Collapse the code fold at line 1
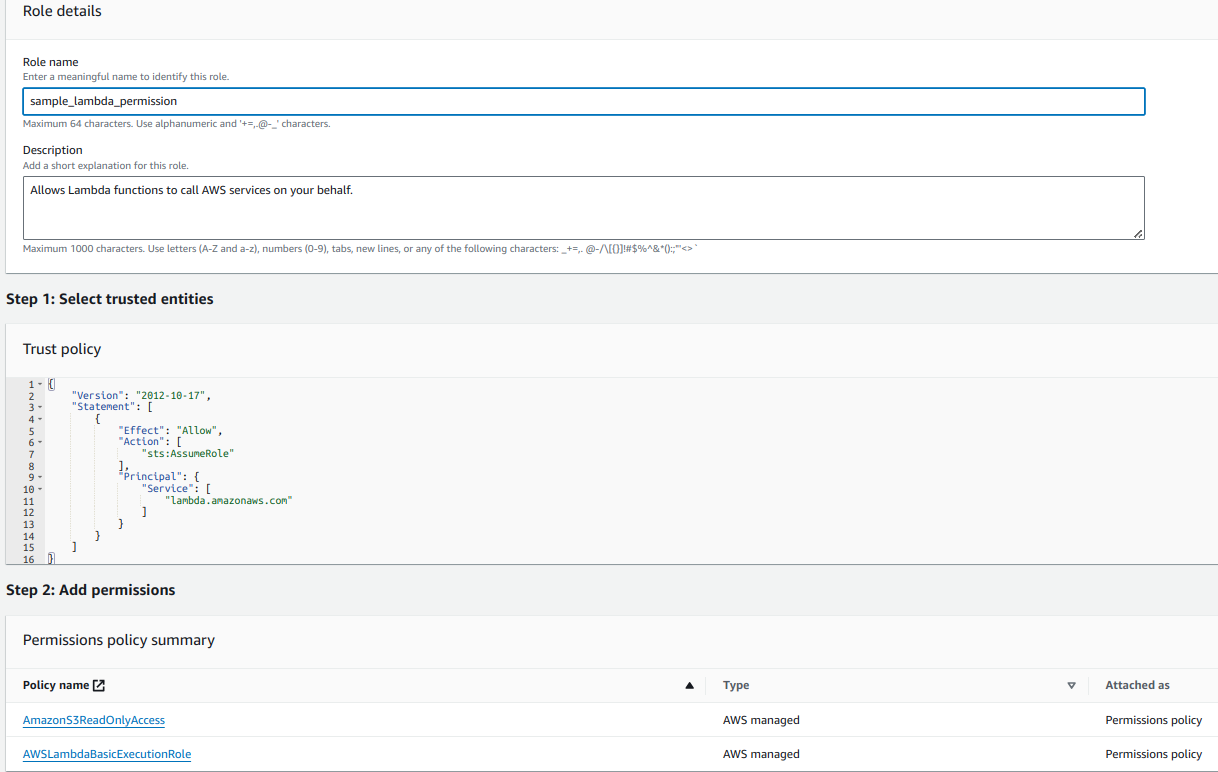The height and width of the screenshot is (772, 1218). coord(40,384)
